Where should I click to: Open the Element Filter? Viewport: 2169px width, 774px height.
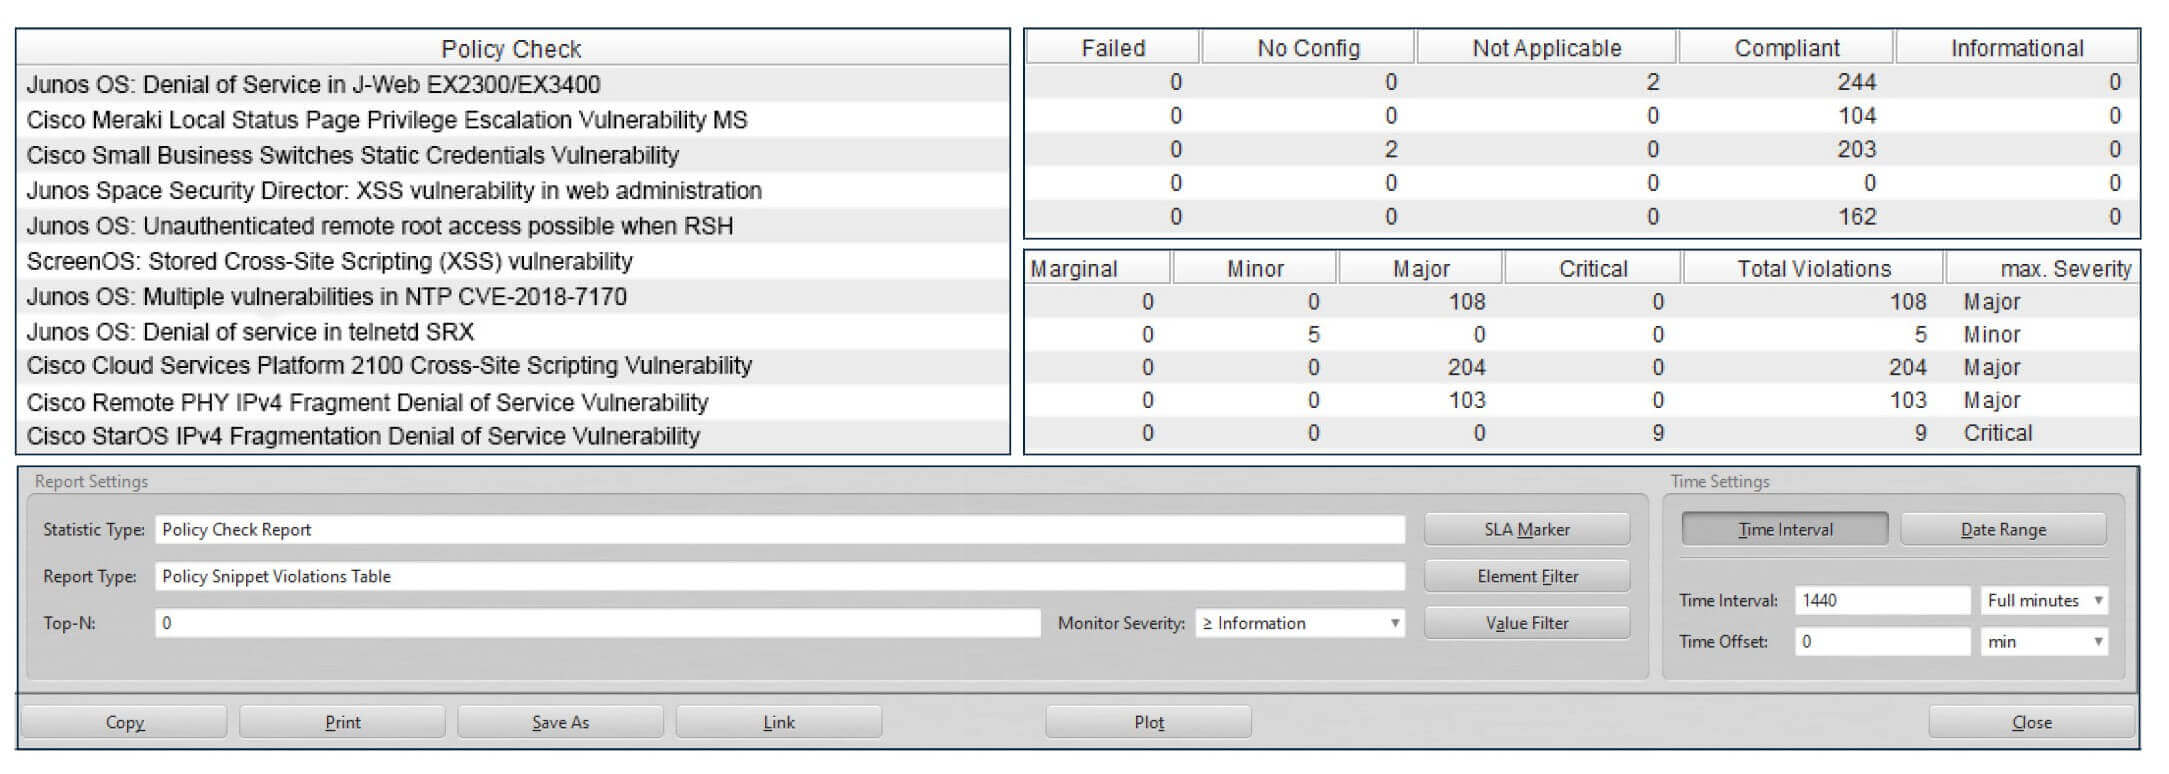click(1527, 576)
